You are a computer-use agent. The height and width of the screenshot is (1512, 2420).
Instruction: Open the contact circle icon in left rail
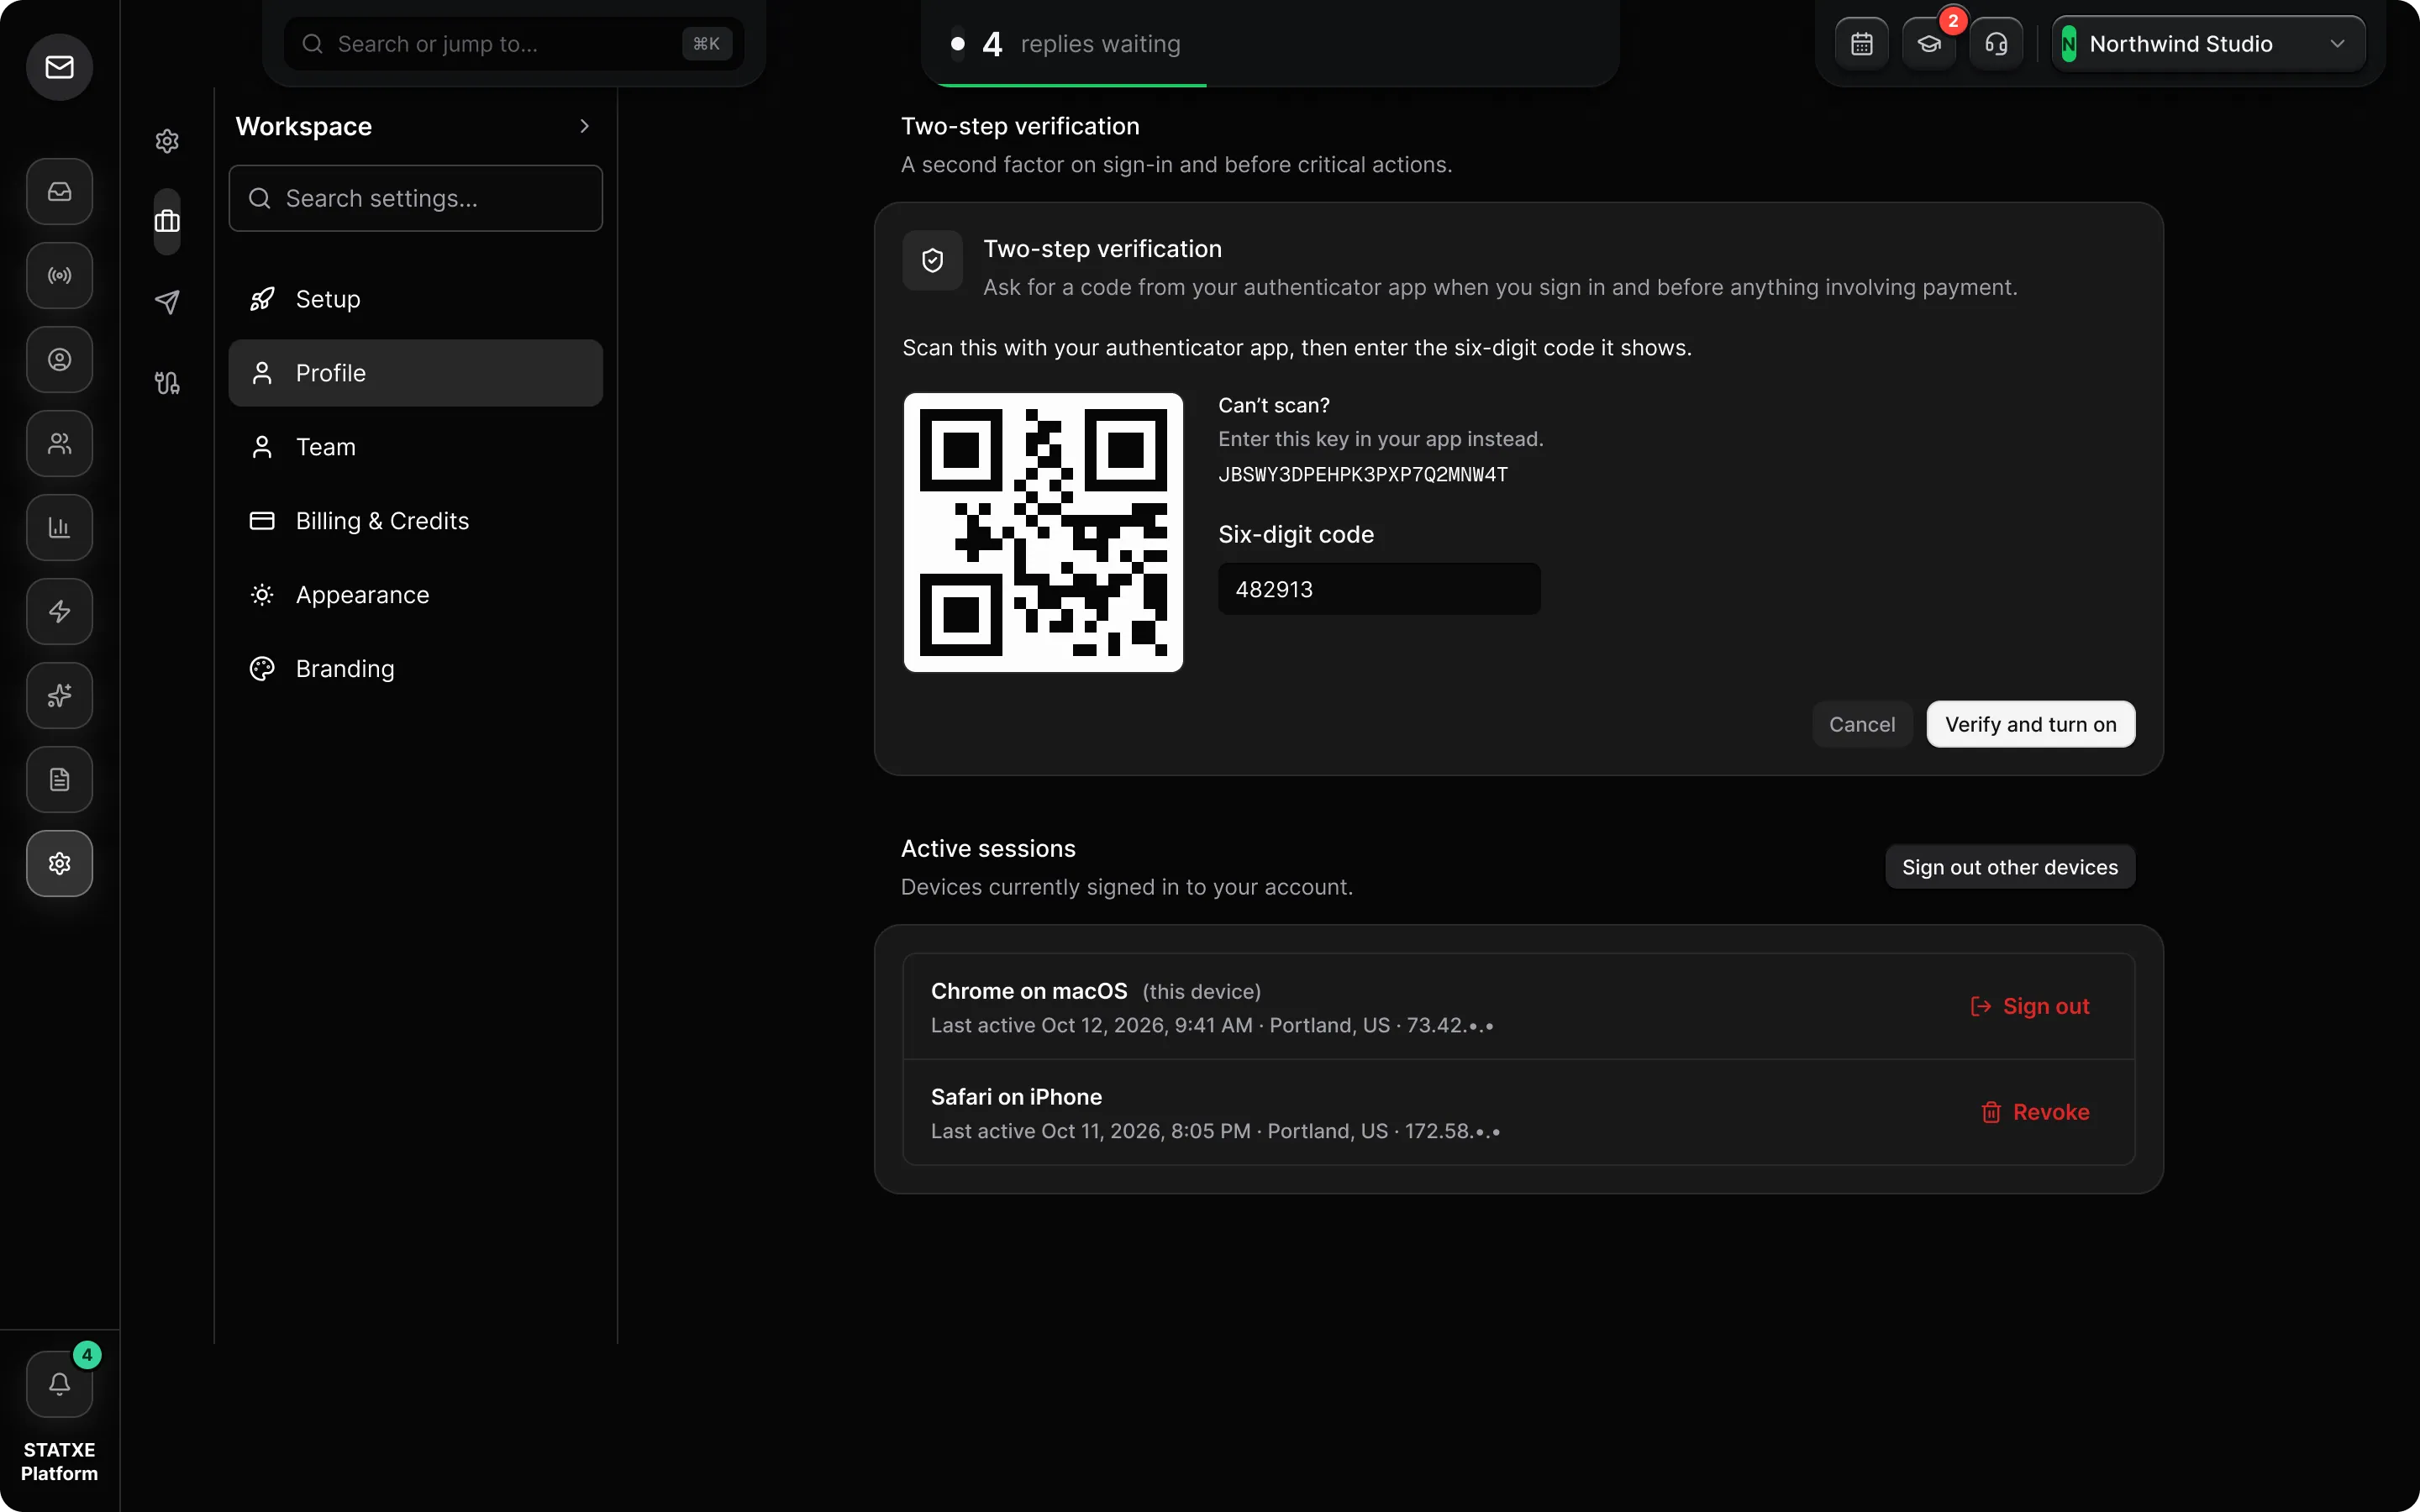click(x=60, y=359)
